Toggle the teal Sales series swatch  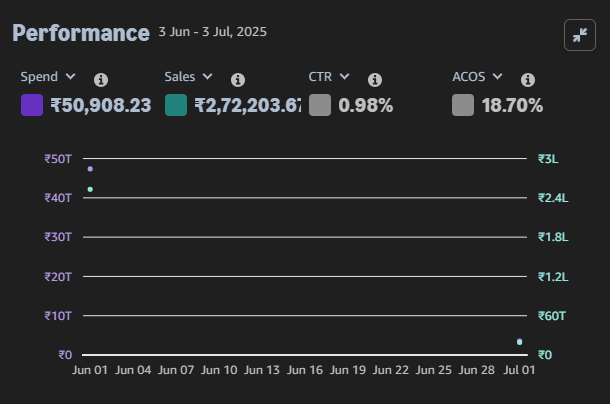(176, 105)
